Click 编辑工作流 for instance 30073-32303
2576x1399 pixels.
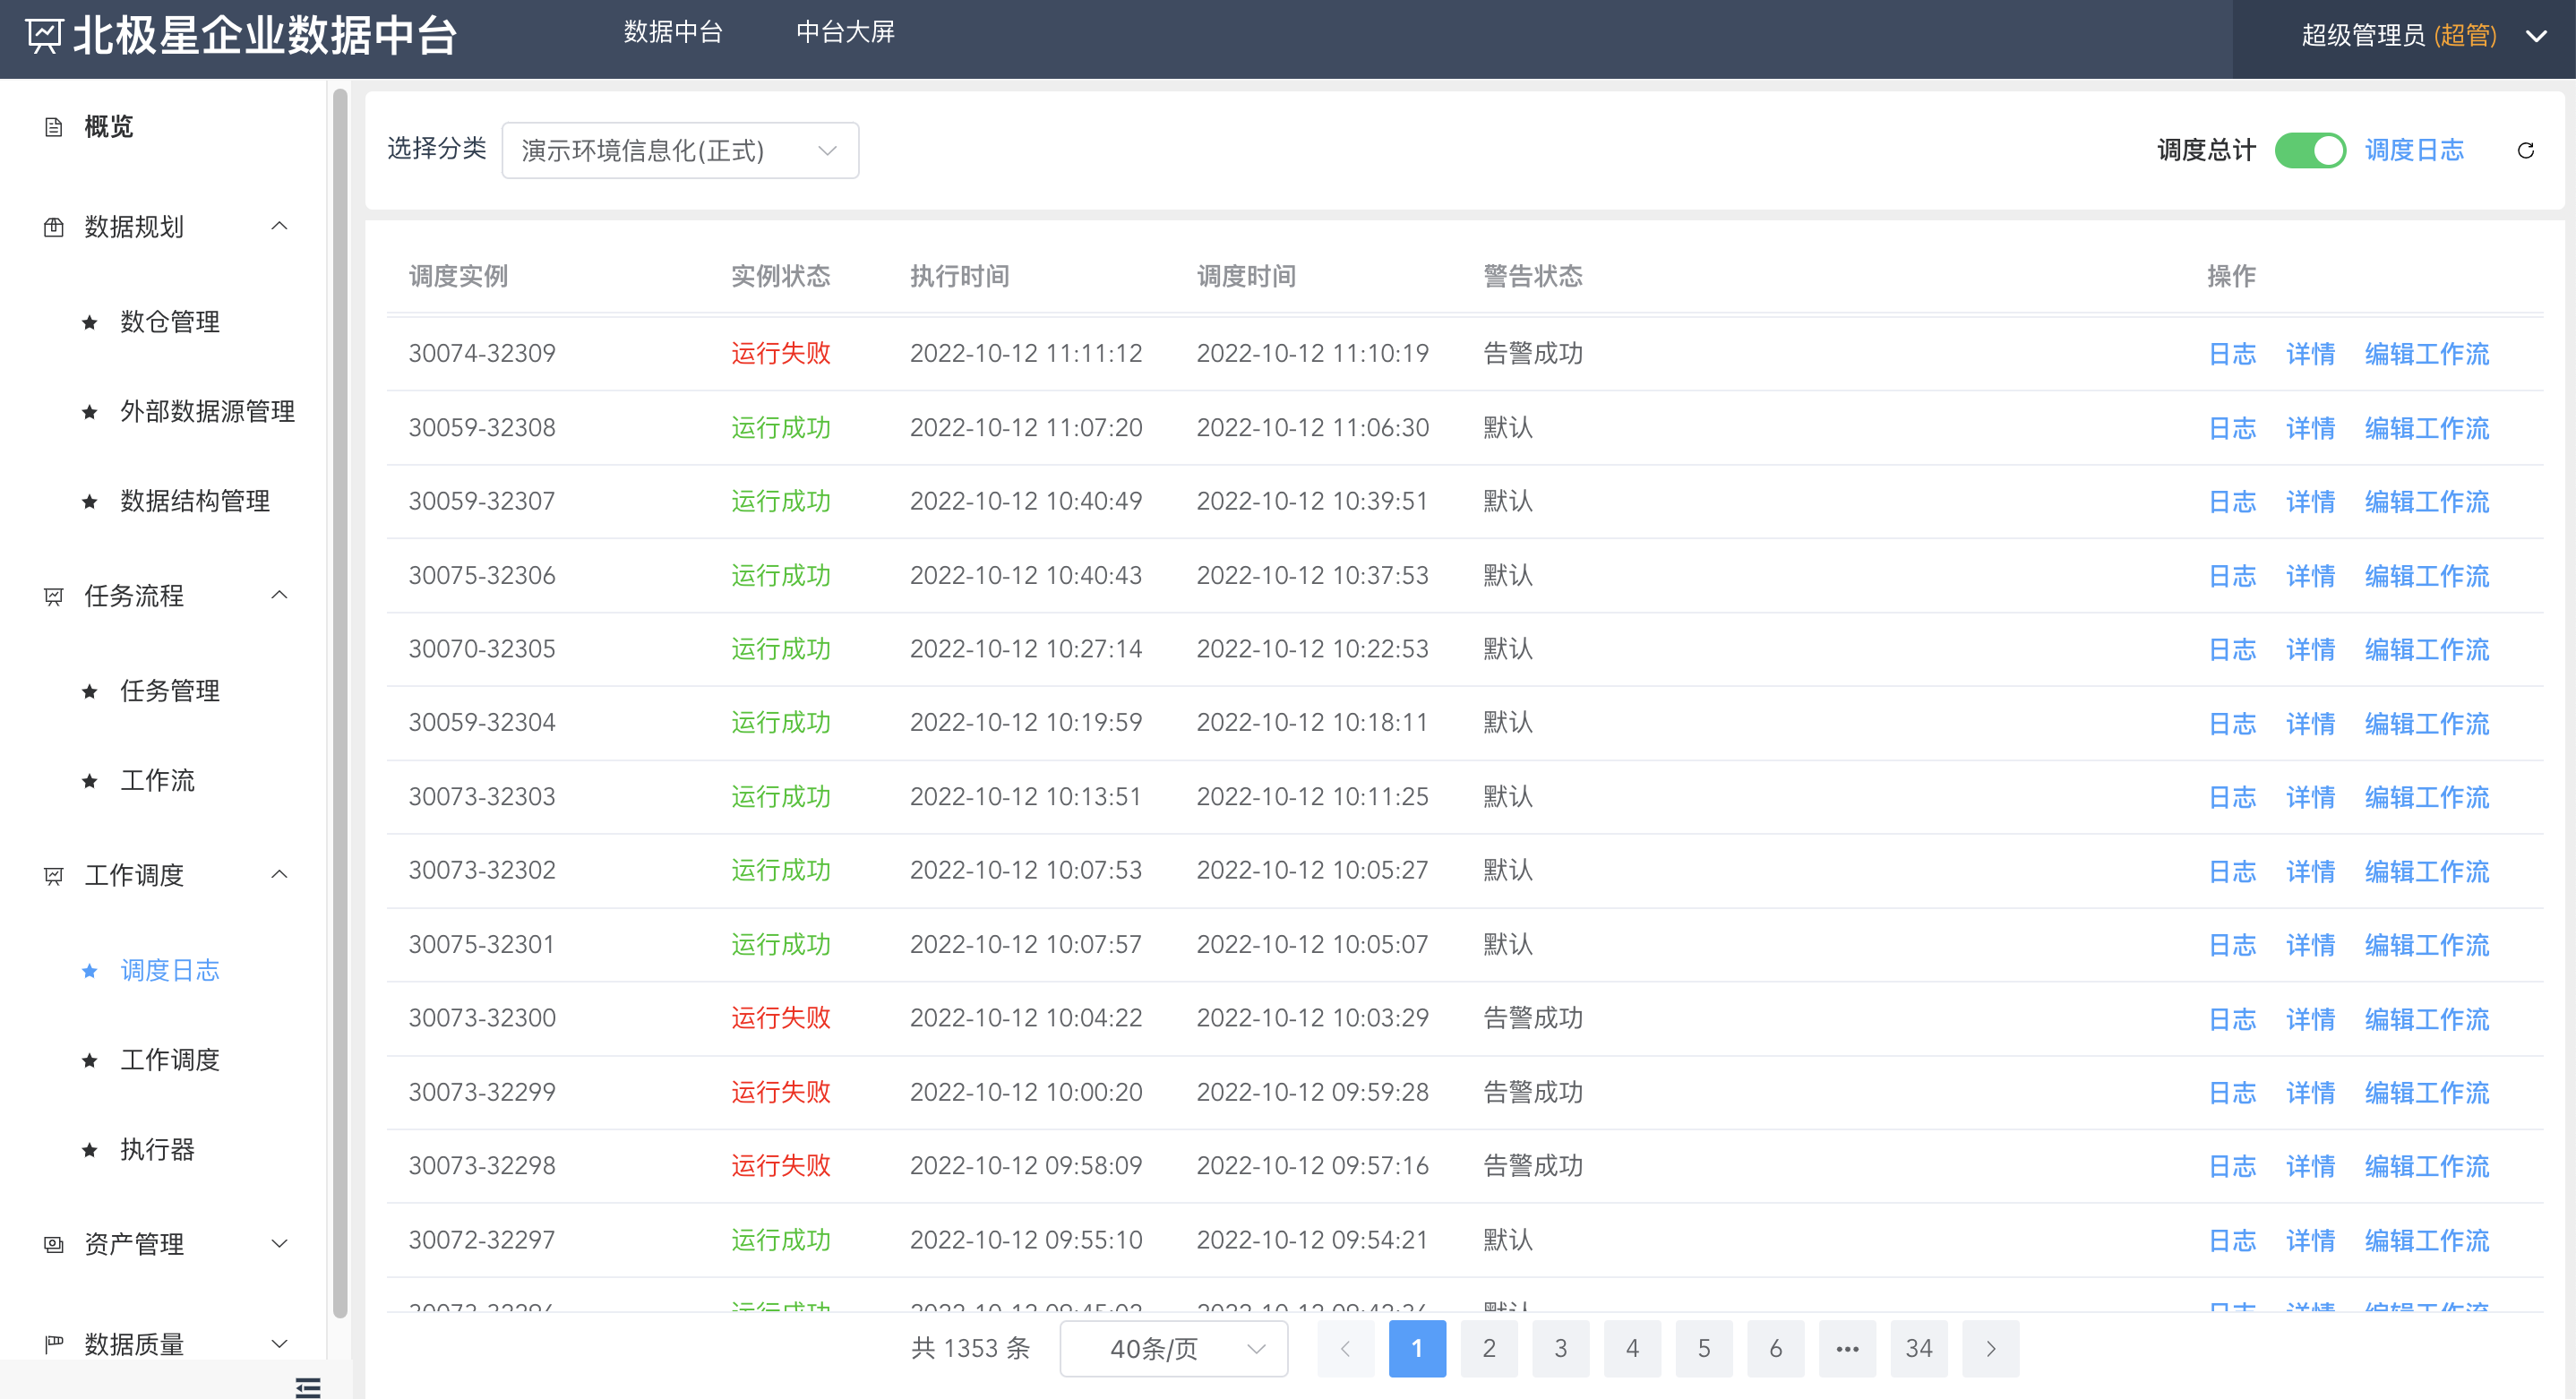tap(2426, 797)
